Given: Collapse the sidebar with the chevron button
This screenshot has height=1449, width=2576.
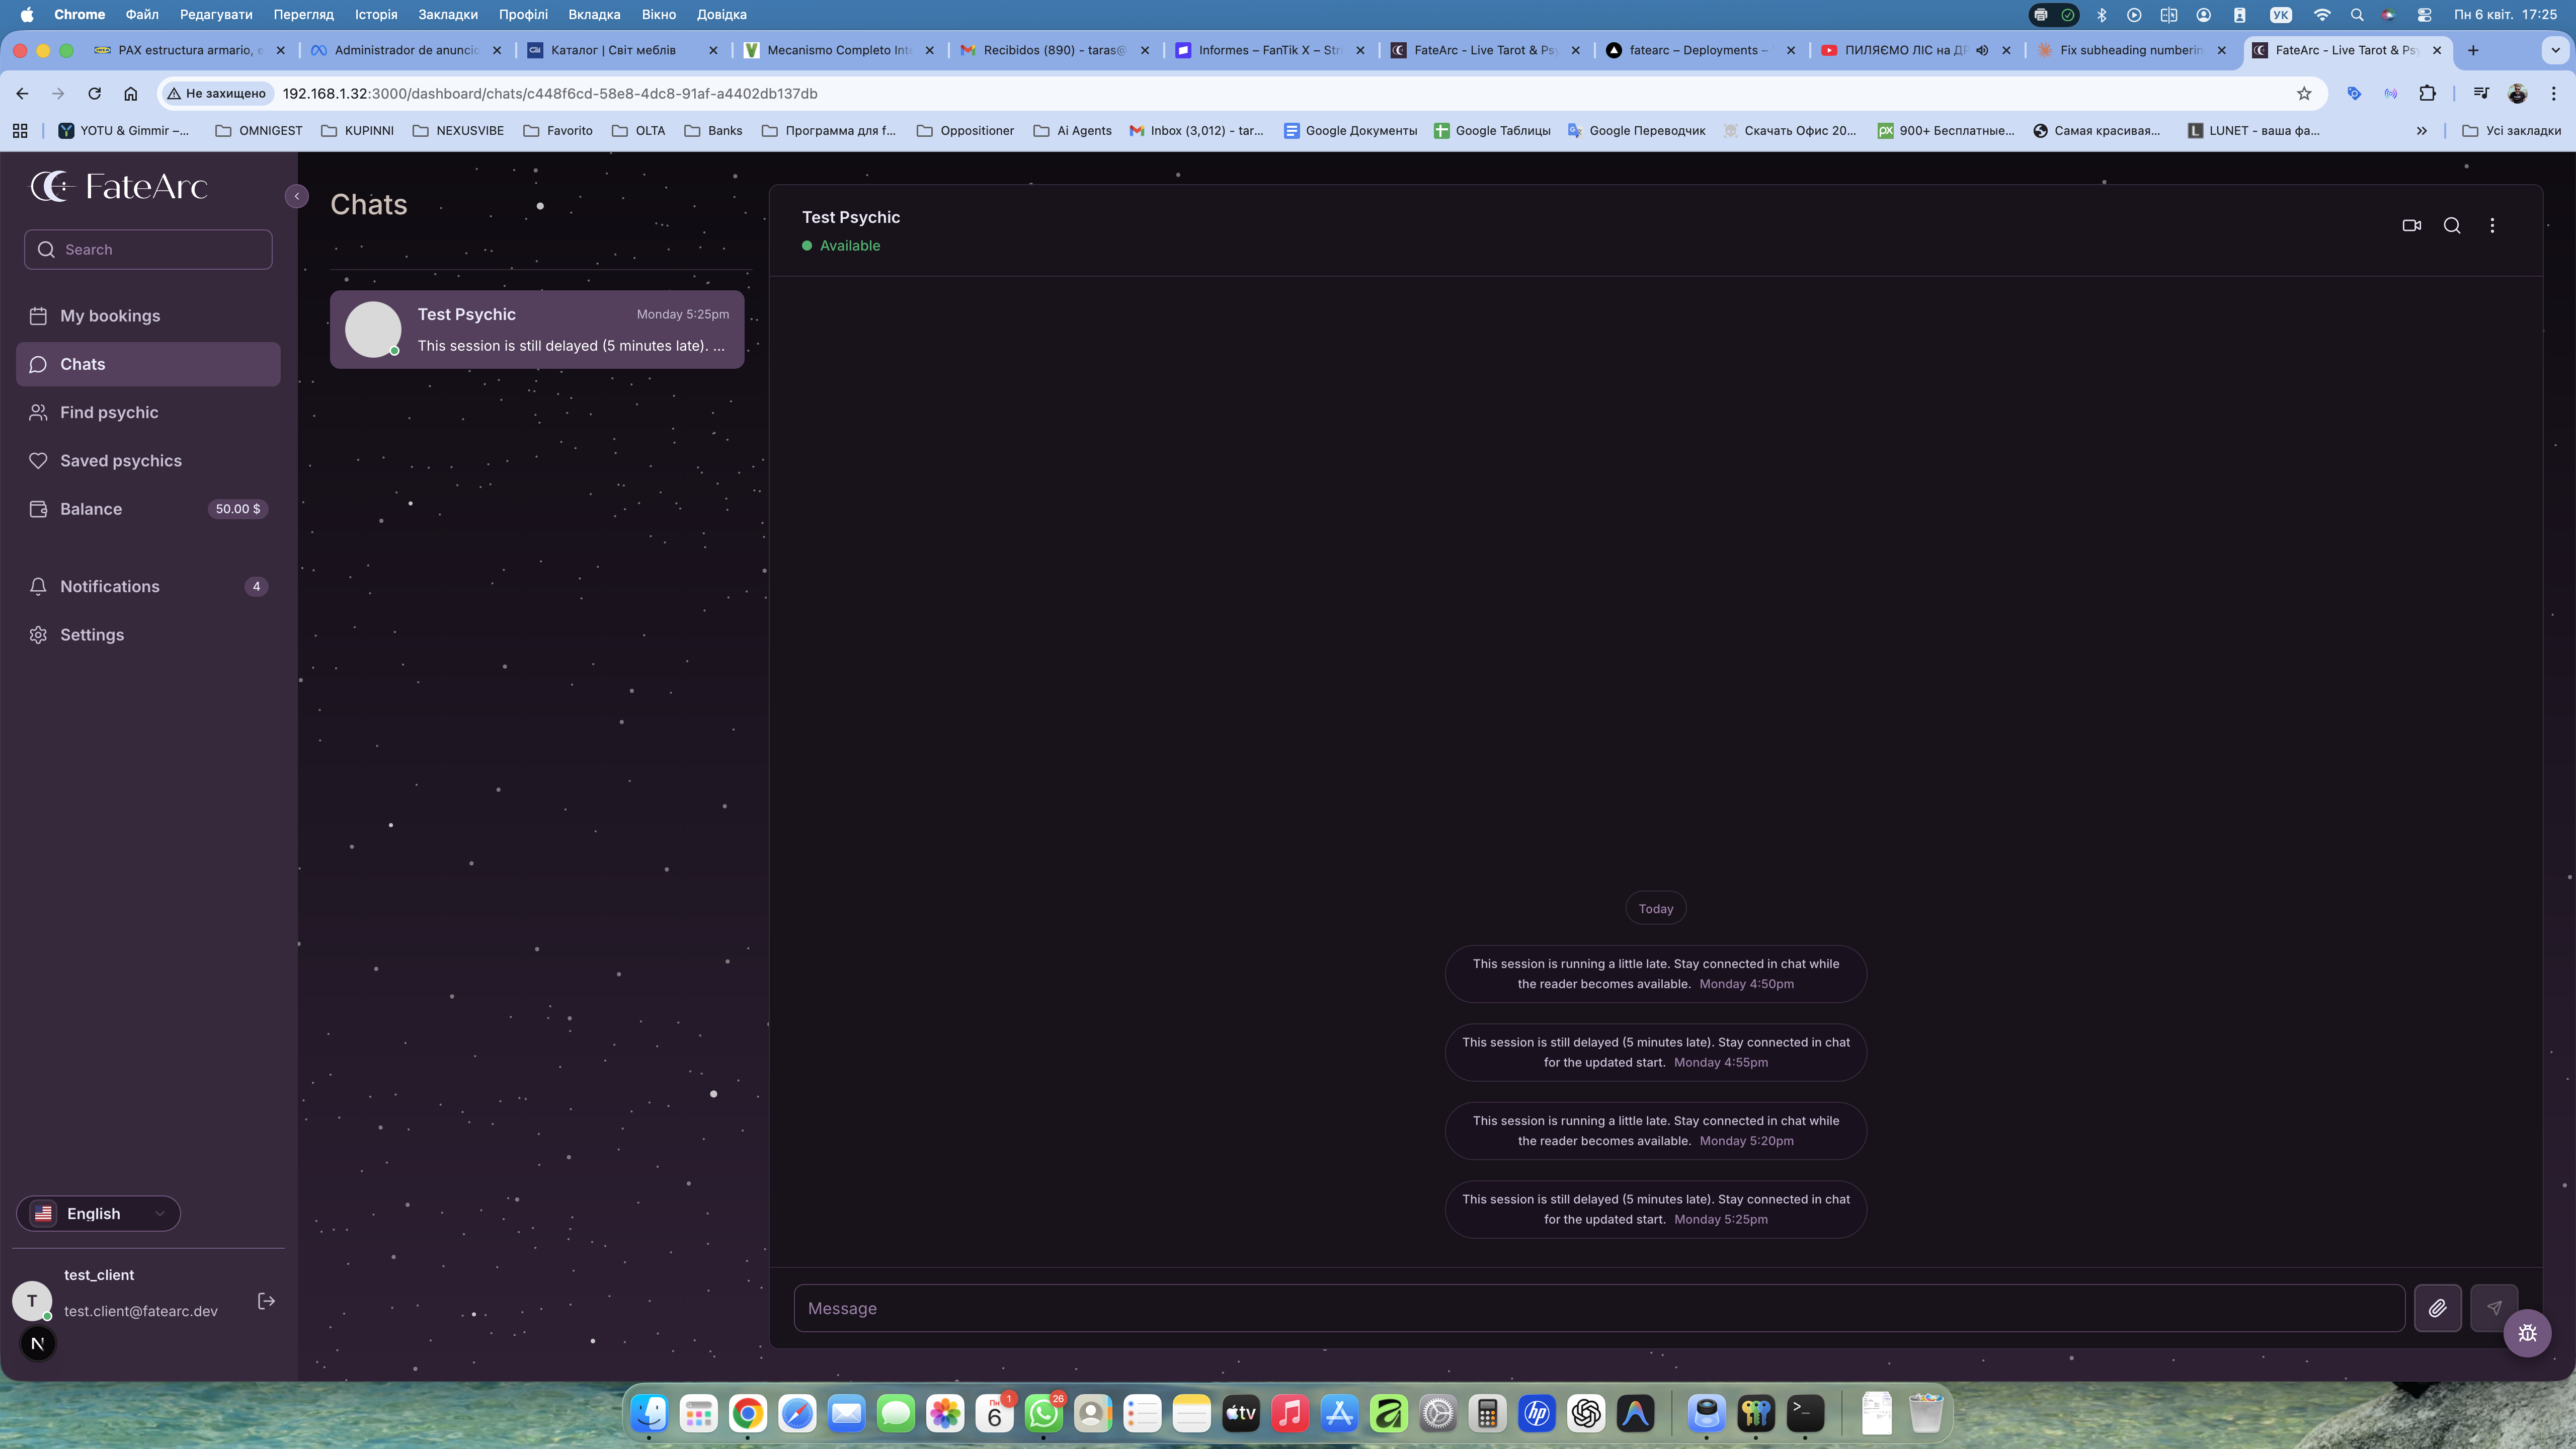Looking at the screenshot, I should (297, 196).
